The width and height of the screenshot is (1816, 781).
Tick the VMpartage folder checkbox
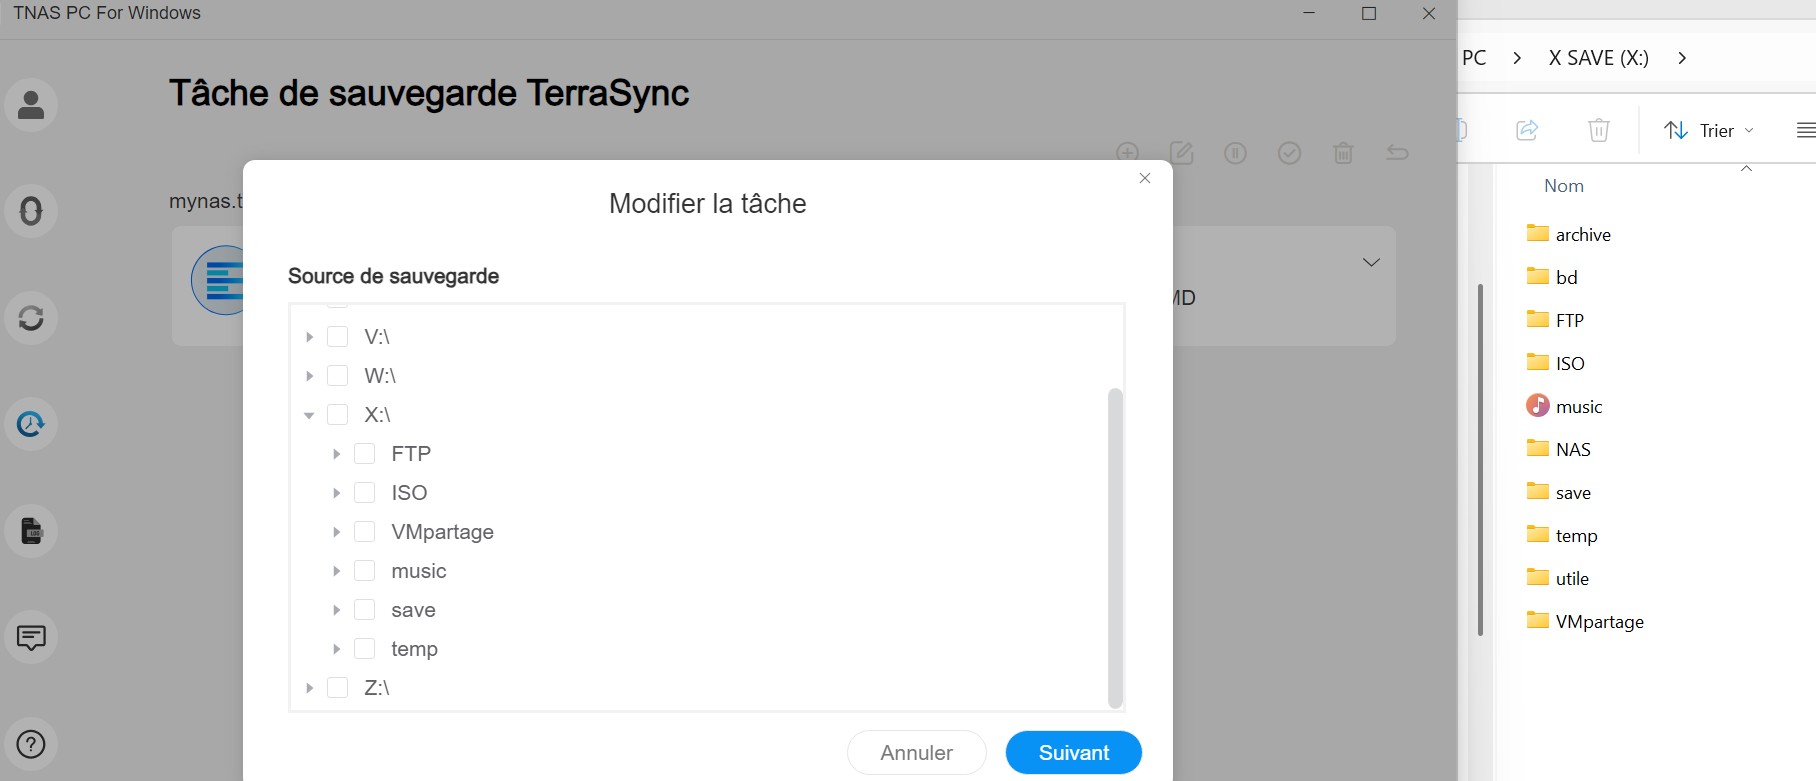click(x=365, y=532)
